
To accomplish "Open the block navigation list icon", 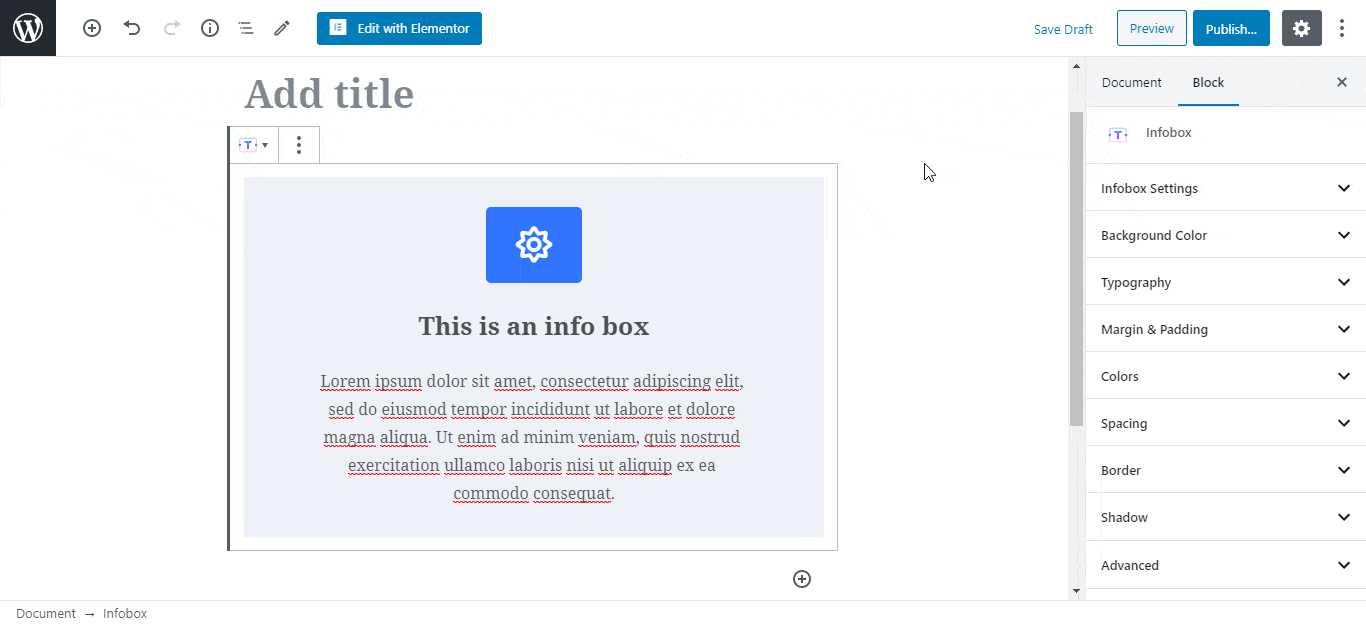I will coord(245,28).
